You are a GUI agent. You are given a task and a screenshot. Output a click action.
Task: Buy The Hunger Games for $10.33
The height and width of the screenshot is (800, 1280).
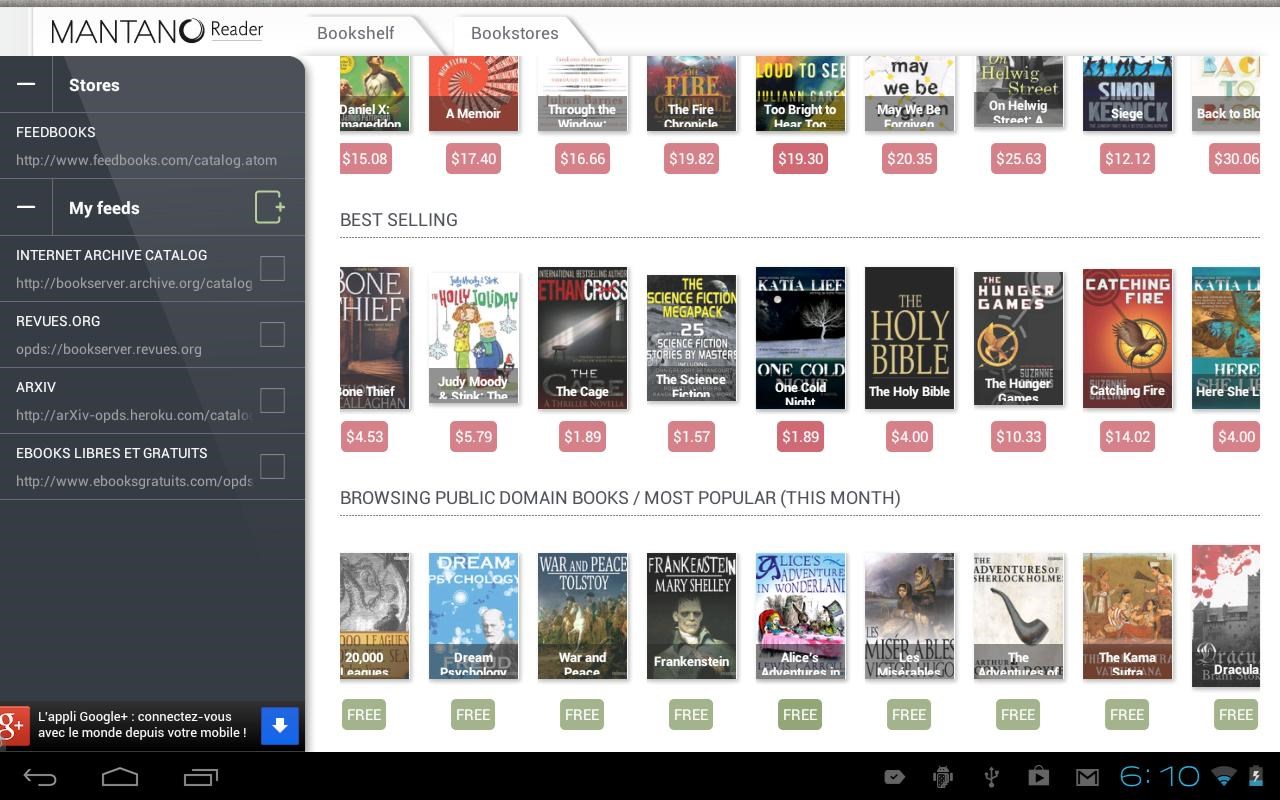(1018, 437)
